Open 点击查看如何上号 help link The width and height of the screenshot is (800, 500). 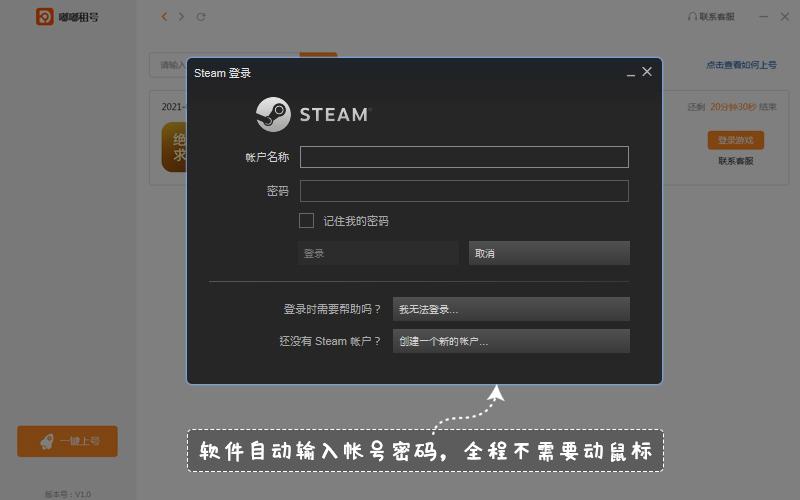pyautogui.click(x=741, y=65)
